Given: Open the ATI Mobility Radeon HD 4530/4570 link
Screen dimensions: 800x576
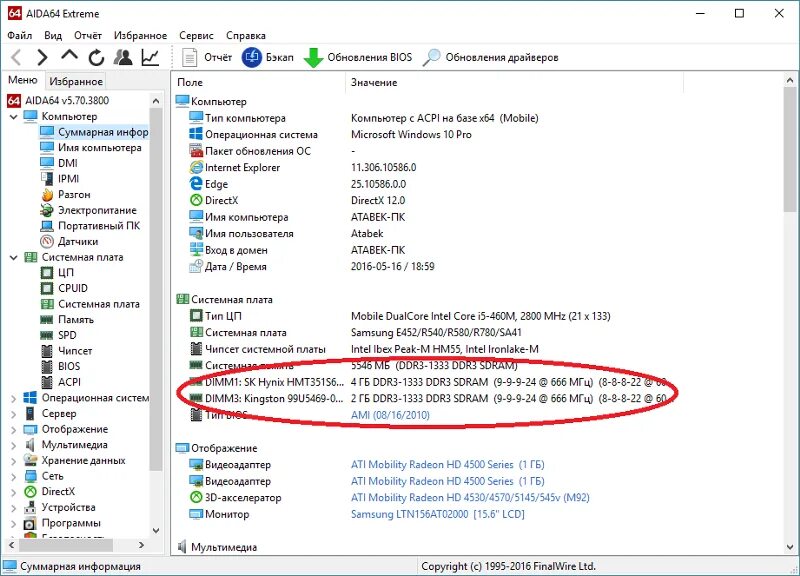Looking at the screenshot, I should pyautogui.click(x=470, y=497).
